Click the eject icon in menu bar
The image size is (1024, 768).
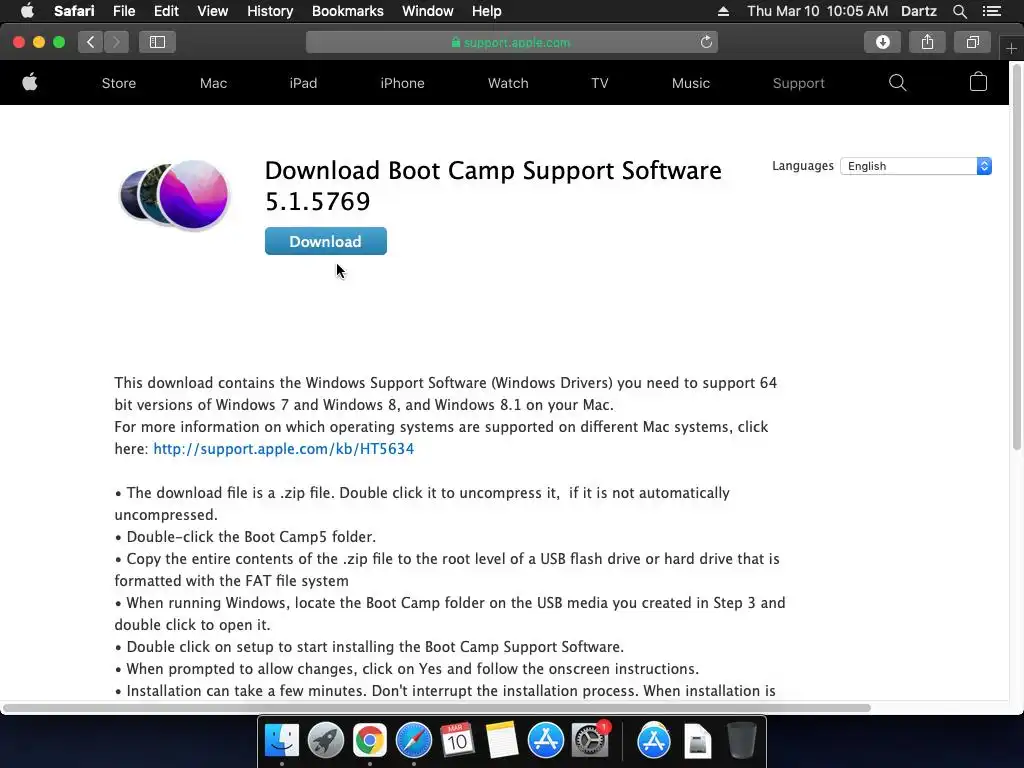[x=723, y=11]
